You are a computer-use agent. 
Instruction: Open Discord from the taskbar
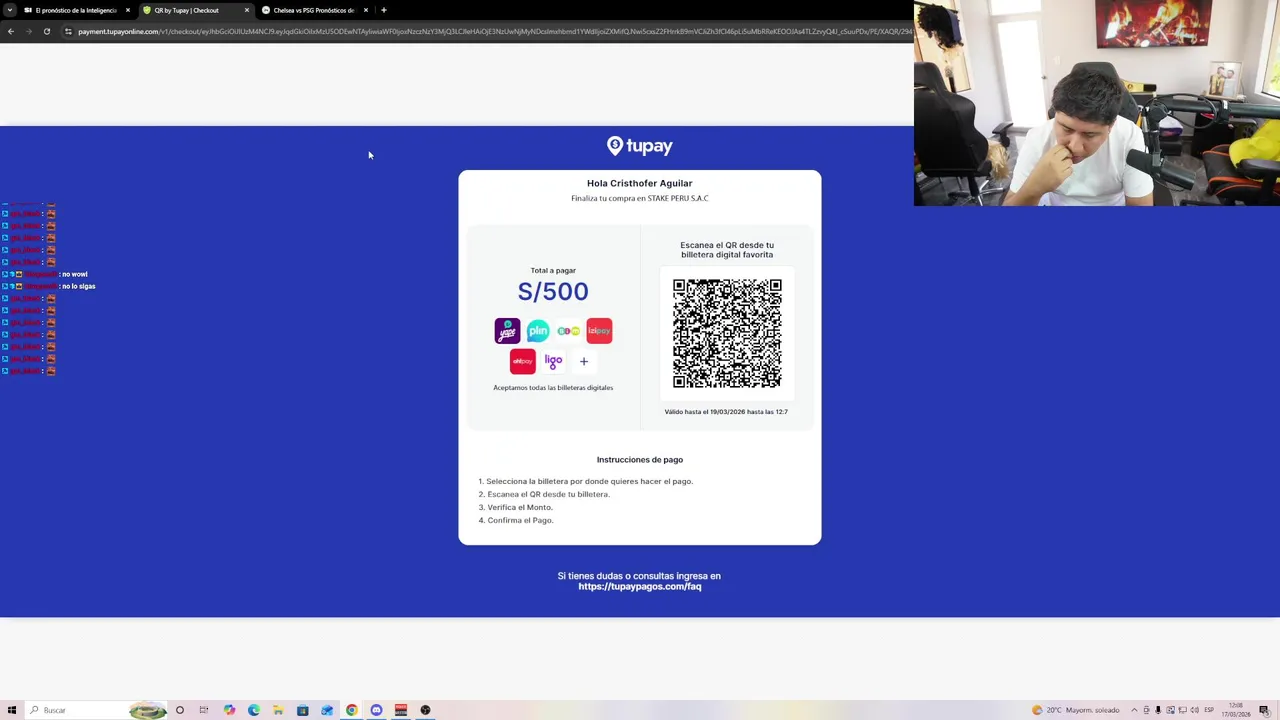tap(376, 710)
